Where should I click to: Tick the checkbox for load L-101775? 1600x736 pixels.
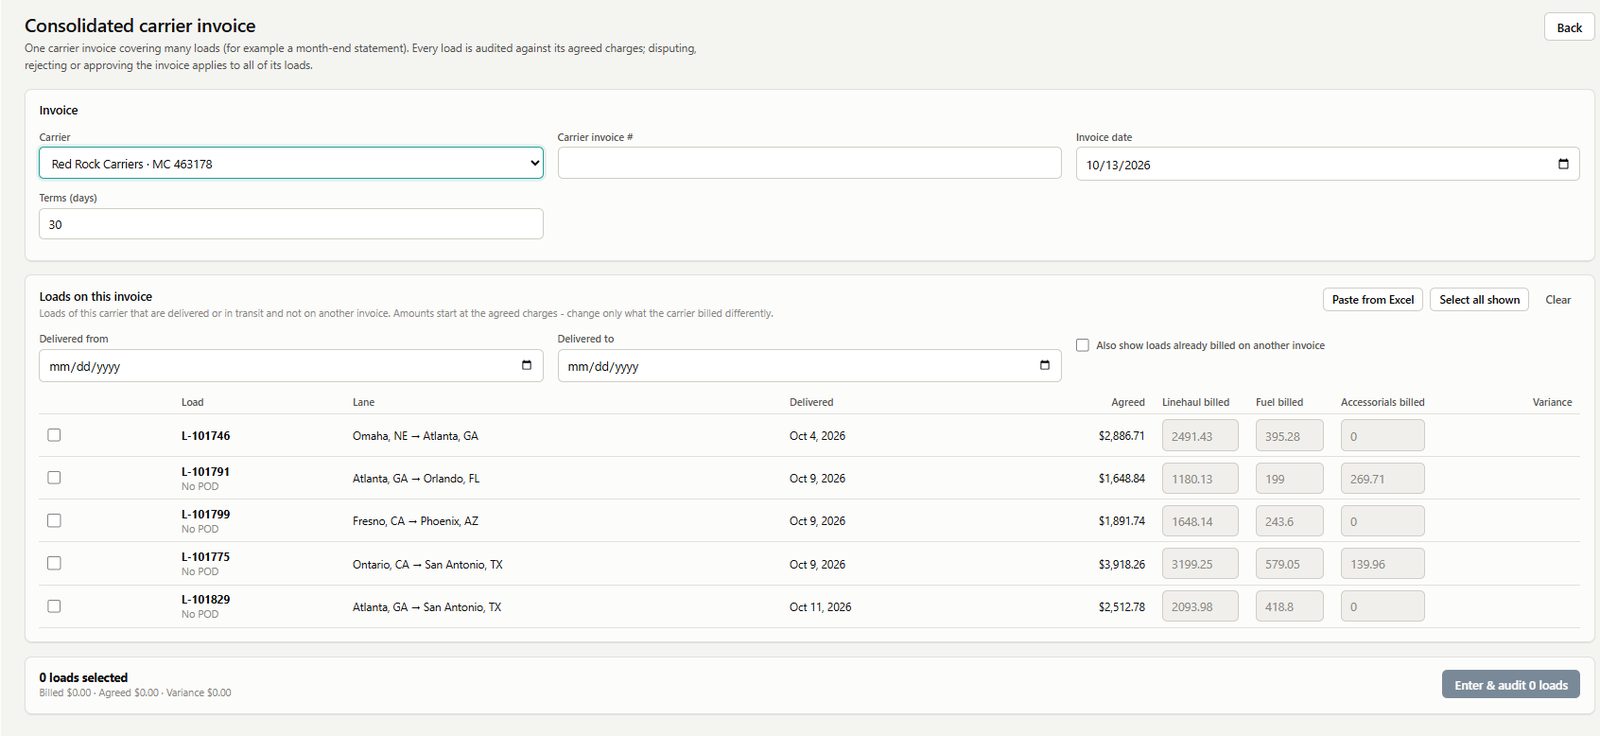click(x=54, y=563)
